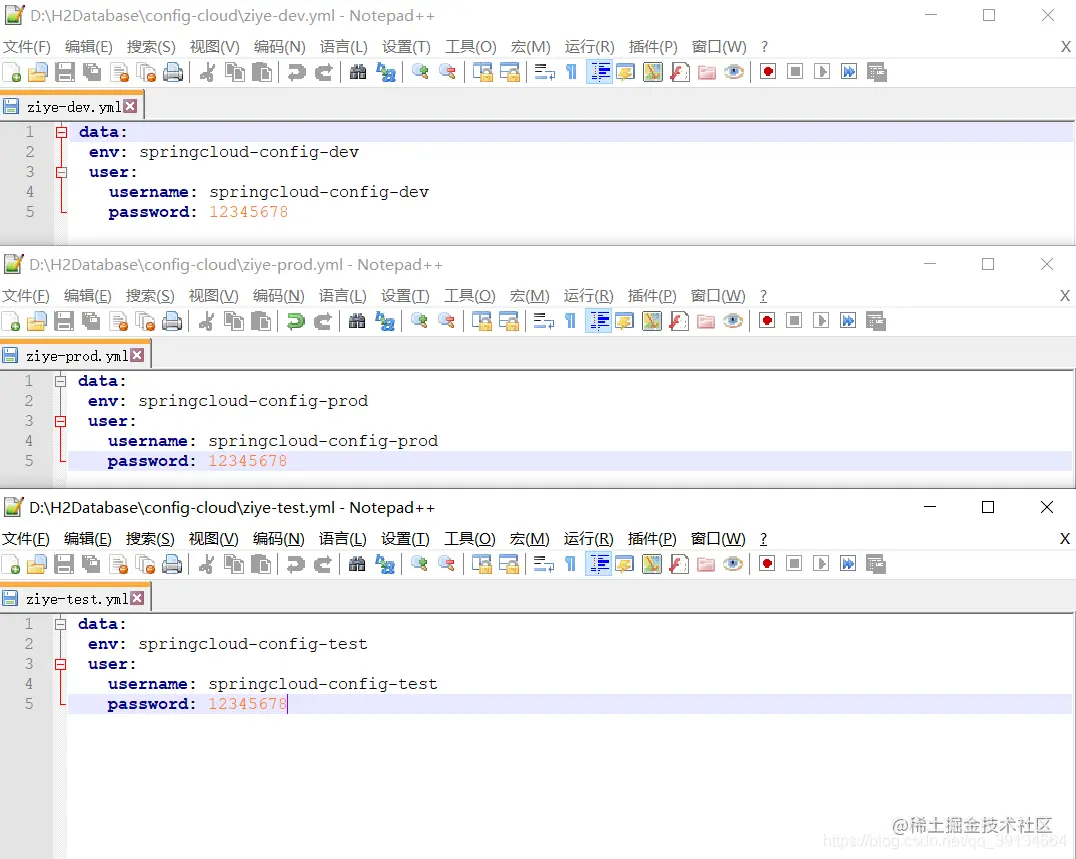Collapse user: fold marker in ziye-dev window
The width and height of the screenshot is (1076, 859).
[61, 172]
